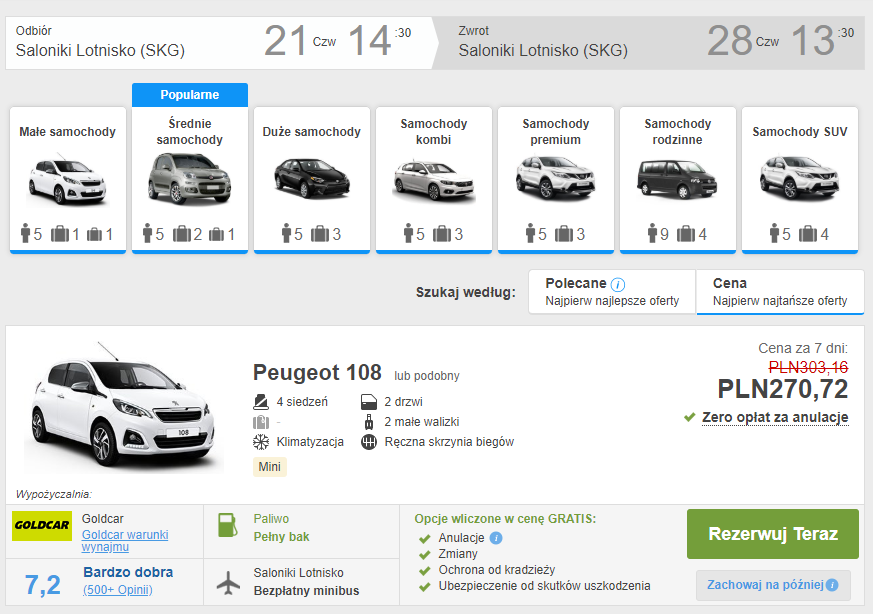The image size is (873, 614).
Task: Click the gearbox icon for Ręczna skrzynia biegów
Action: [x=369, y=442]
